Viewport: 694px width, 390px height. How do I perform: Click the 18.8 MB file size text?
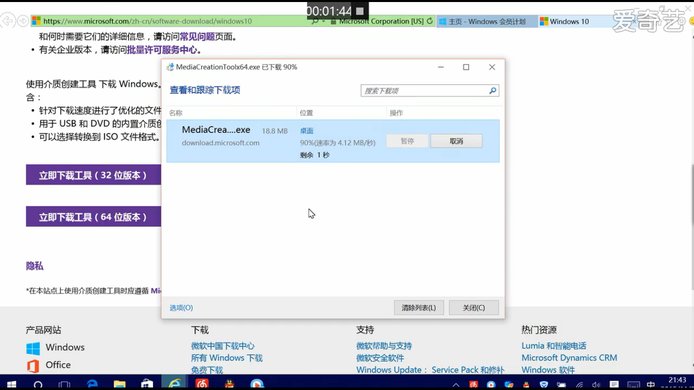[x=274, y=131]
